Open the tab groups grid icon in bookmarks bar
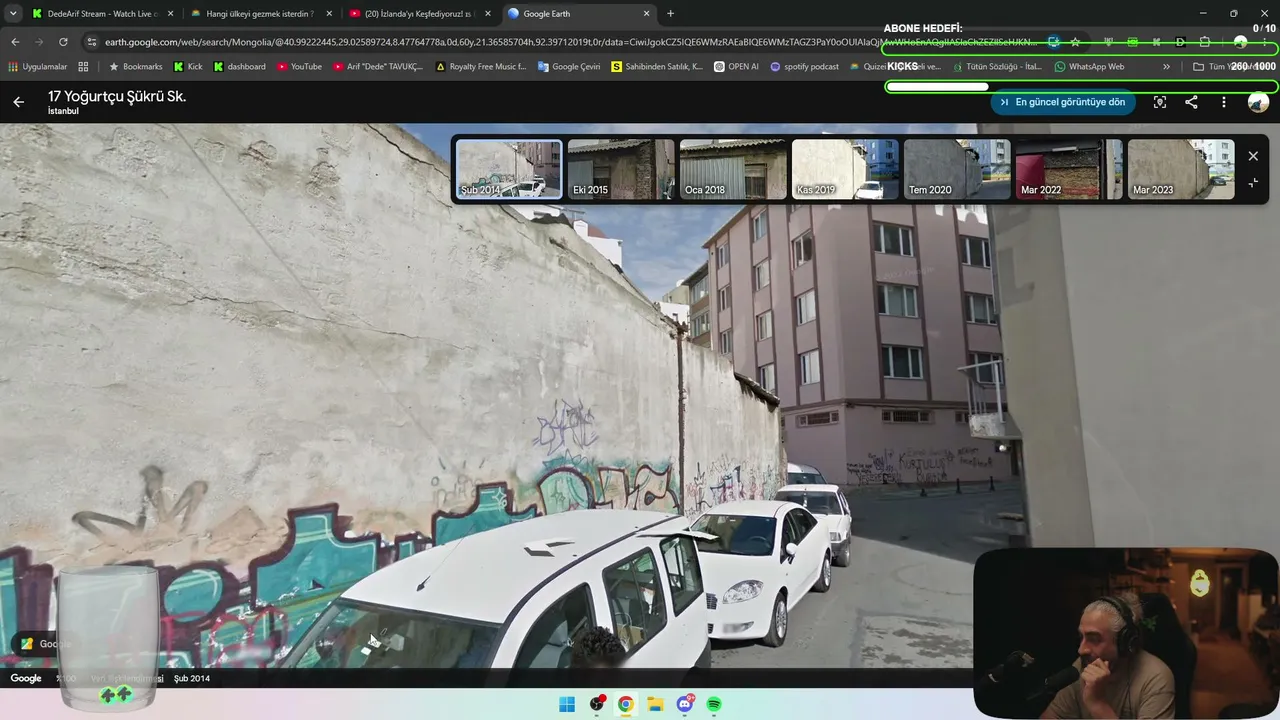Viewport: 1280px width, 720px height. pos(83,67)
